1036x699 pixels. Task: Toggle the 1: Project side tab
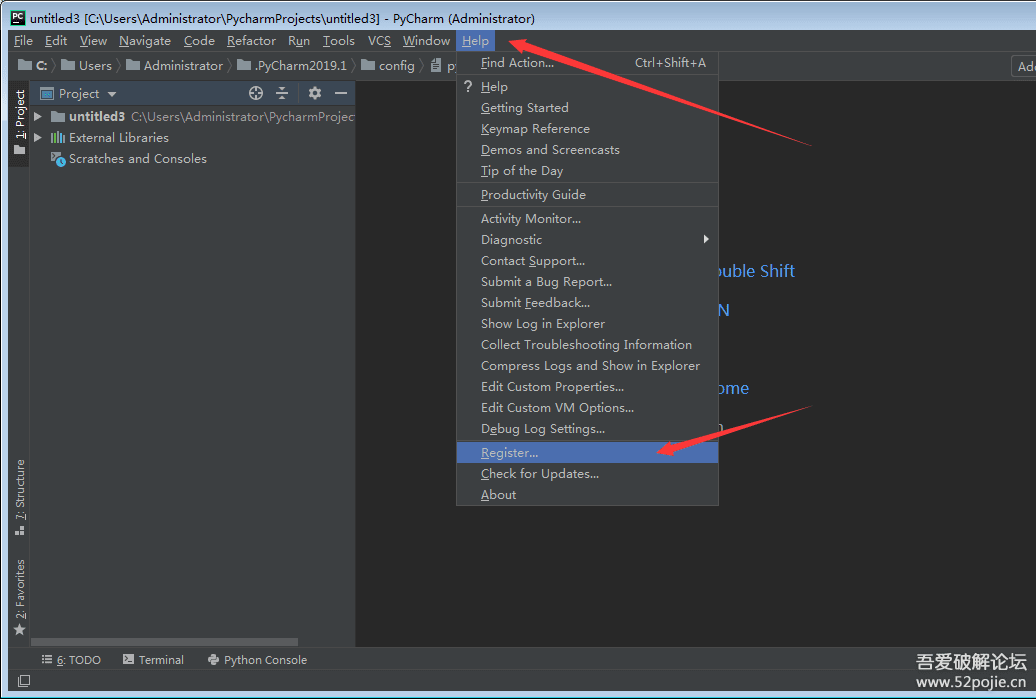pyautogui.click(x=20, y=122)
